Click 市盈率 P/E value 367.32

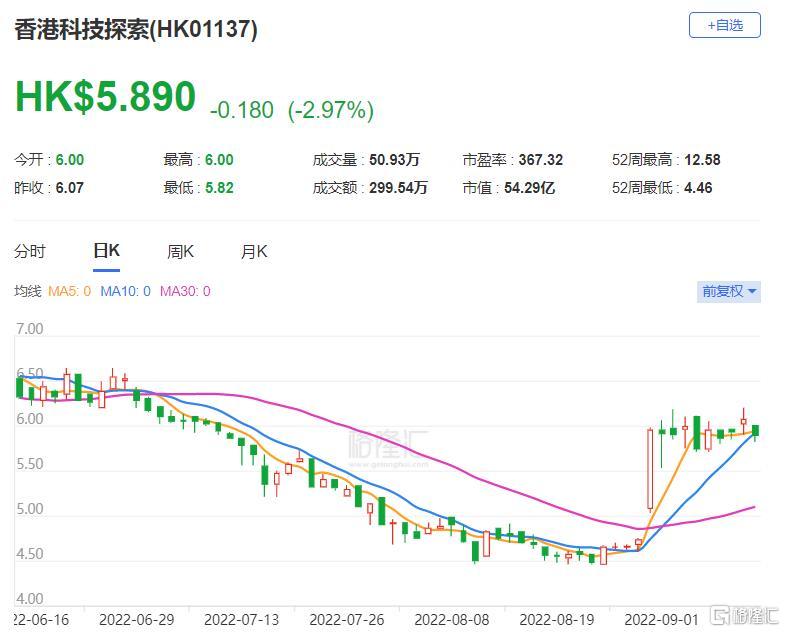coord(541,160)
